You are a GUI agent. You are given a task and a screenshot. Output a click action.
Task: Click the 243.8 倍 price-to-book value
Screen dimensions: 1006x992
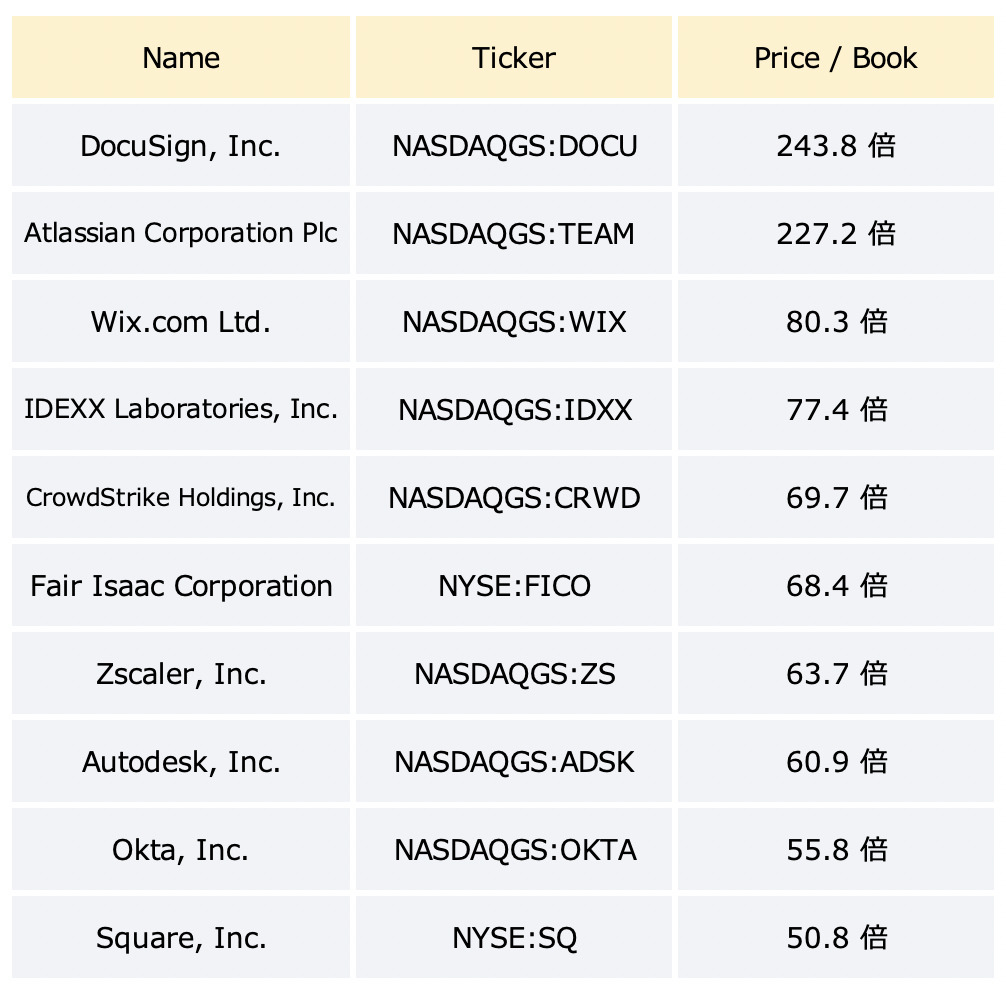click(x=835, y=146)
